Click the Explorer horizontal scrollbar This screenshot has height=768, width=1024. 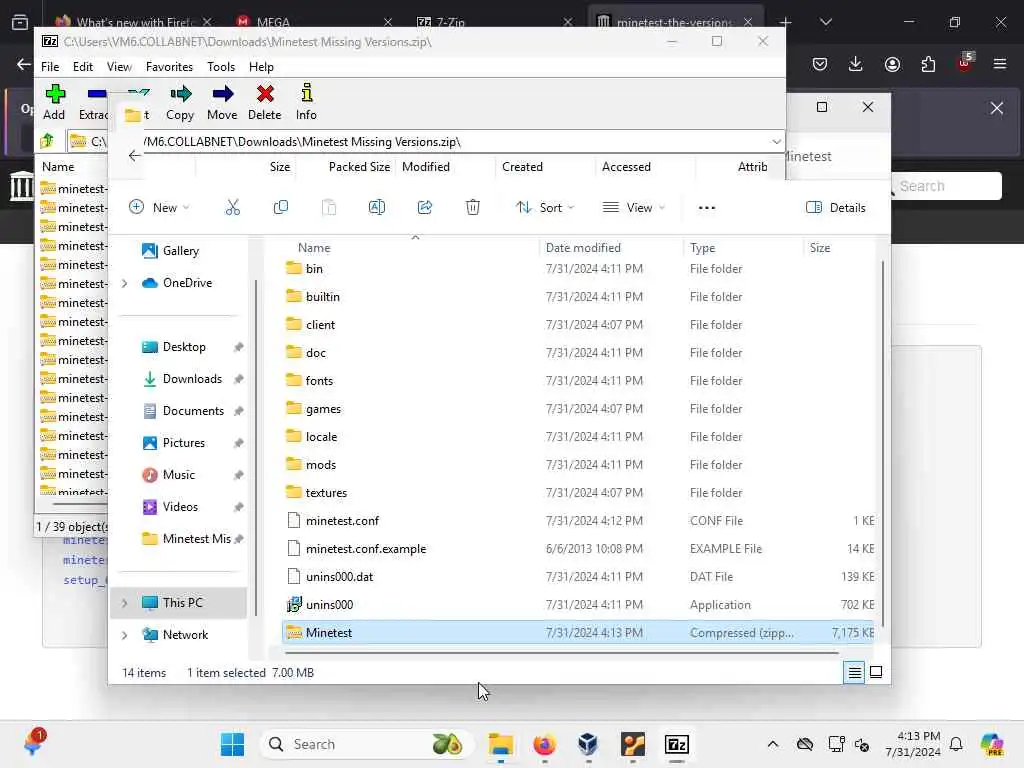[x=562, y=652]
